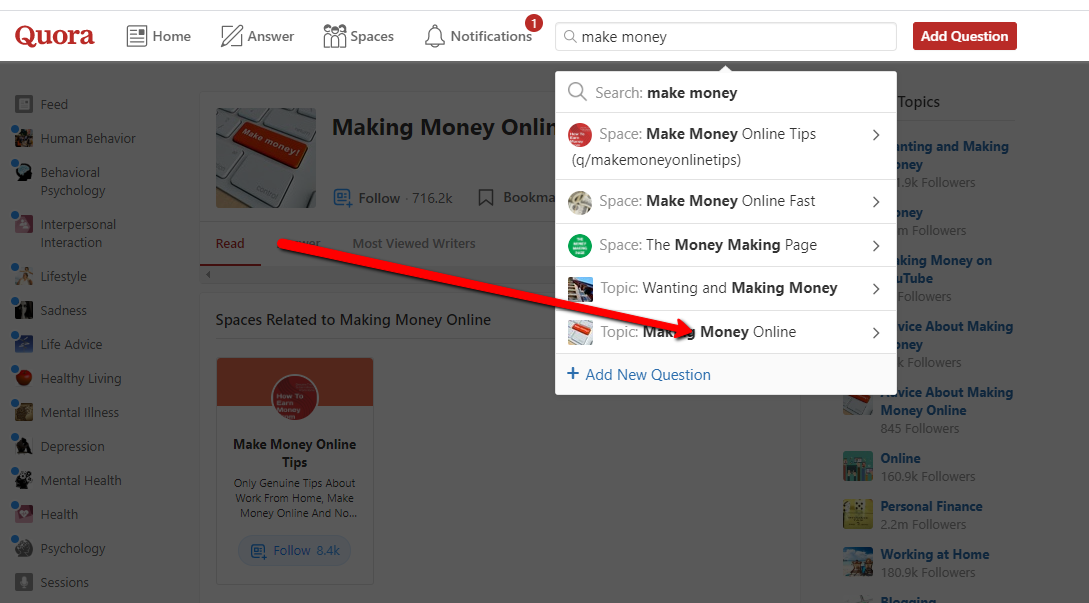The image size is (1089, 603).
Task: Go to Home in the top navigation
Action: pos(158,36)
